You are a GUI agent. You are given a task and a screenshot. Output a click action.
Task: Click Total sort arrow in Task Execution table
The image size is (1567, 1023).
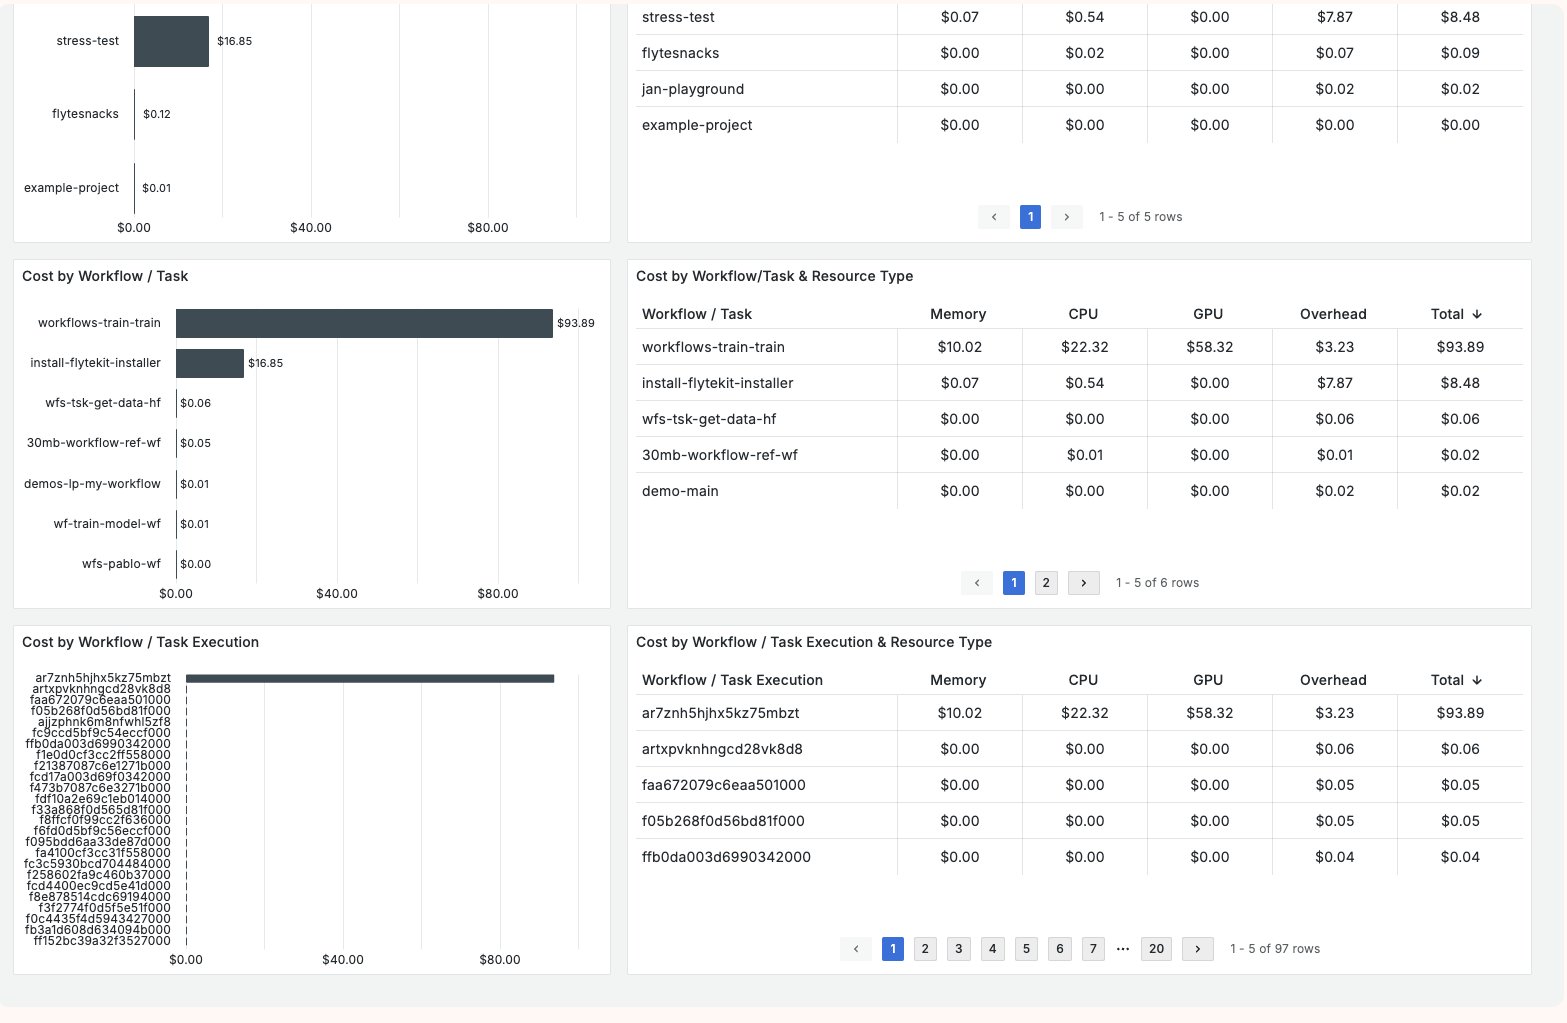coord(1477,680)
